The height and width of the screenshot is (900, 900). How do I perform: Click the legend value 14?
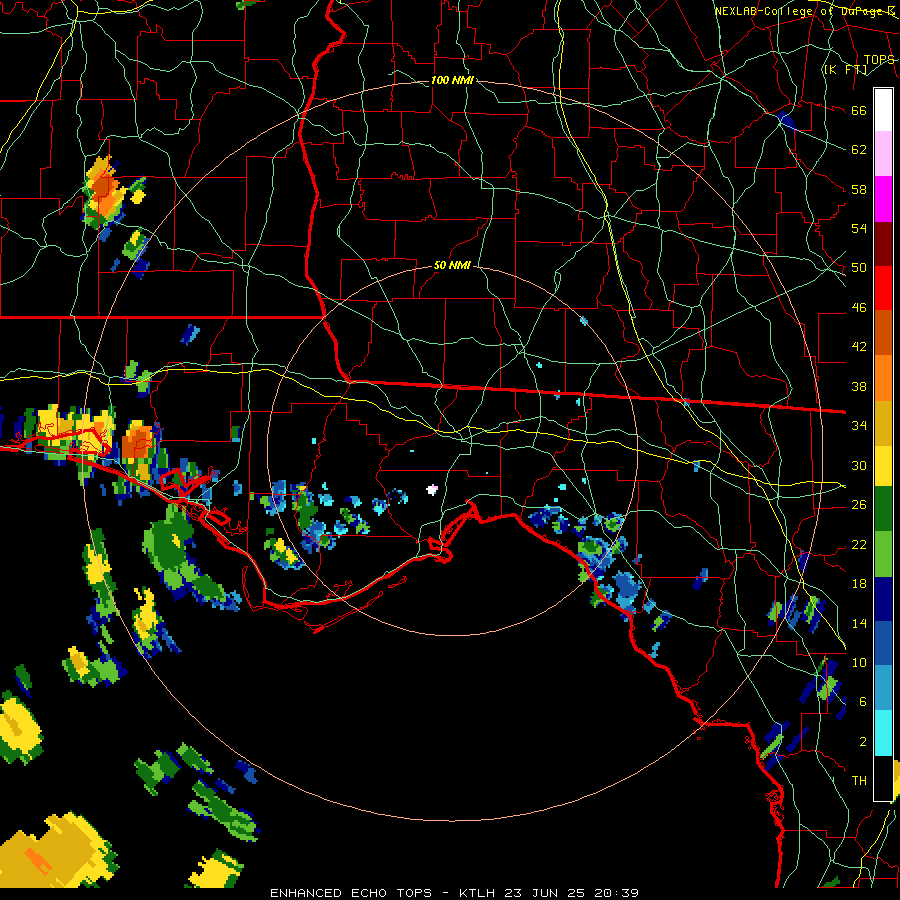(x=859, y=623)
